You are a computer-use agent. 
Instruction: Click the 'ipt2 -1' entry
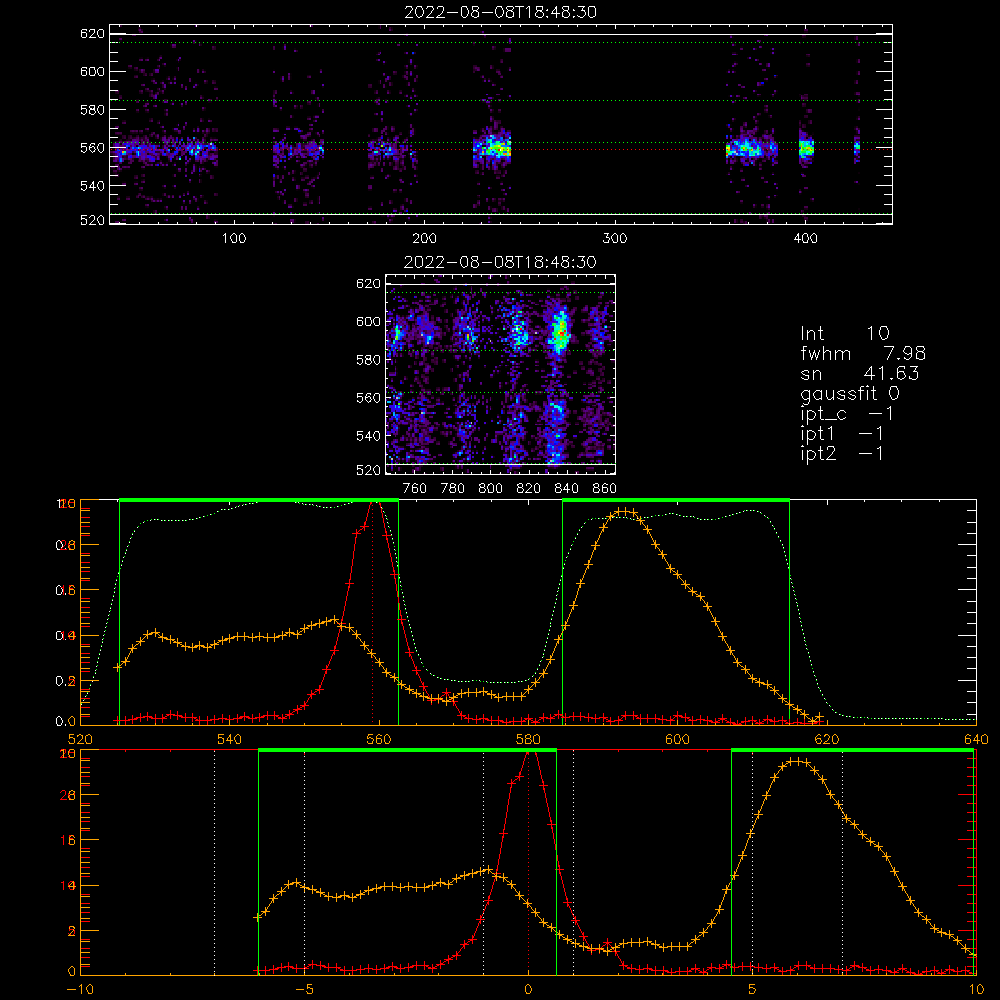click(x=842, y=453)
